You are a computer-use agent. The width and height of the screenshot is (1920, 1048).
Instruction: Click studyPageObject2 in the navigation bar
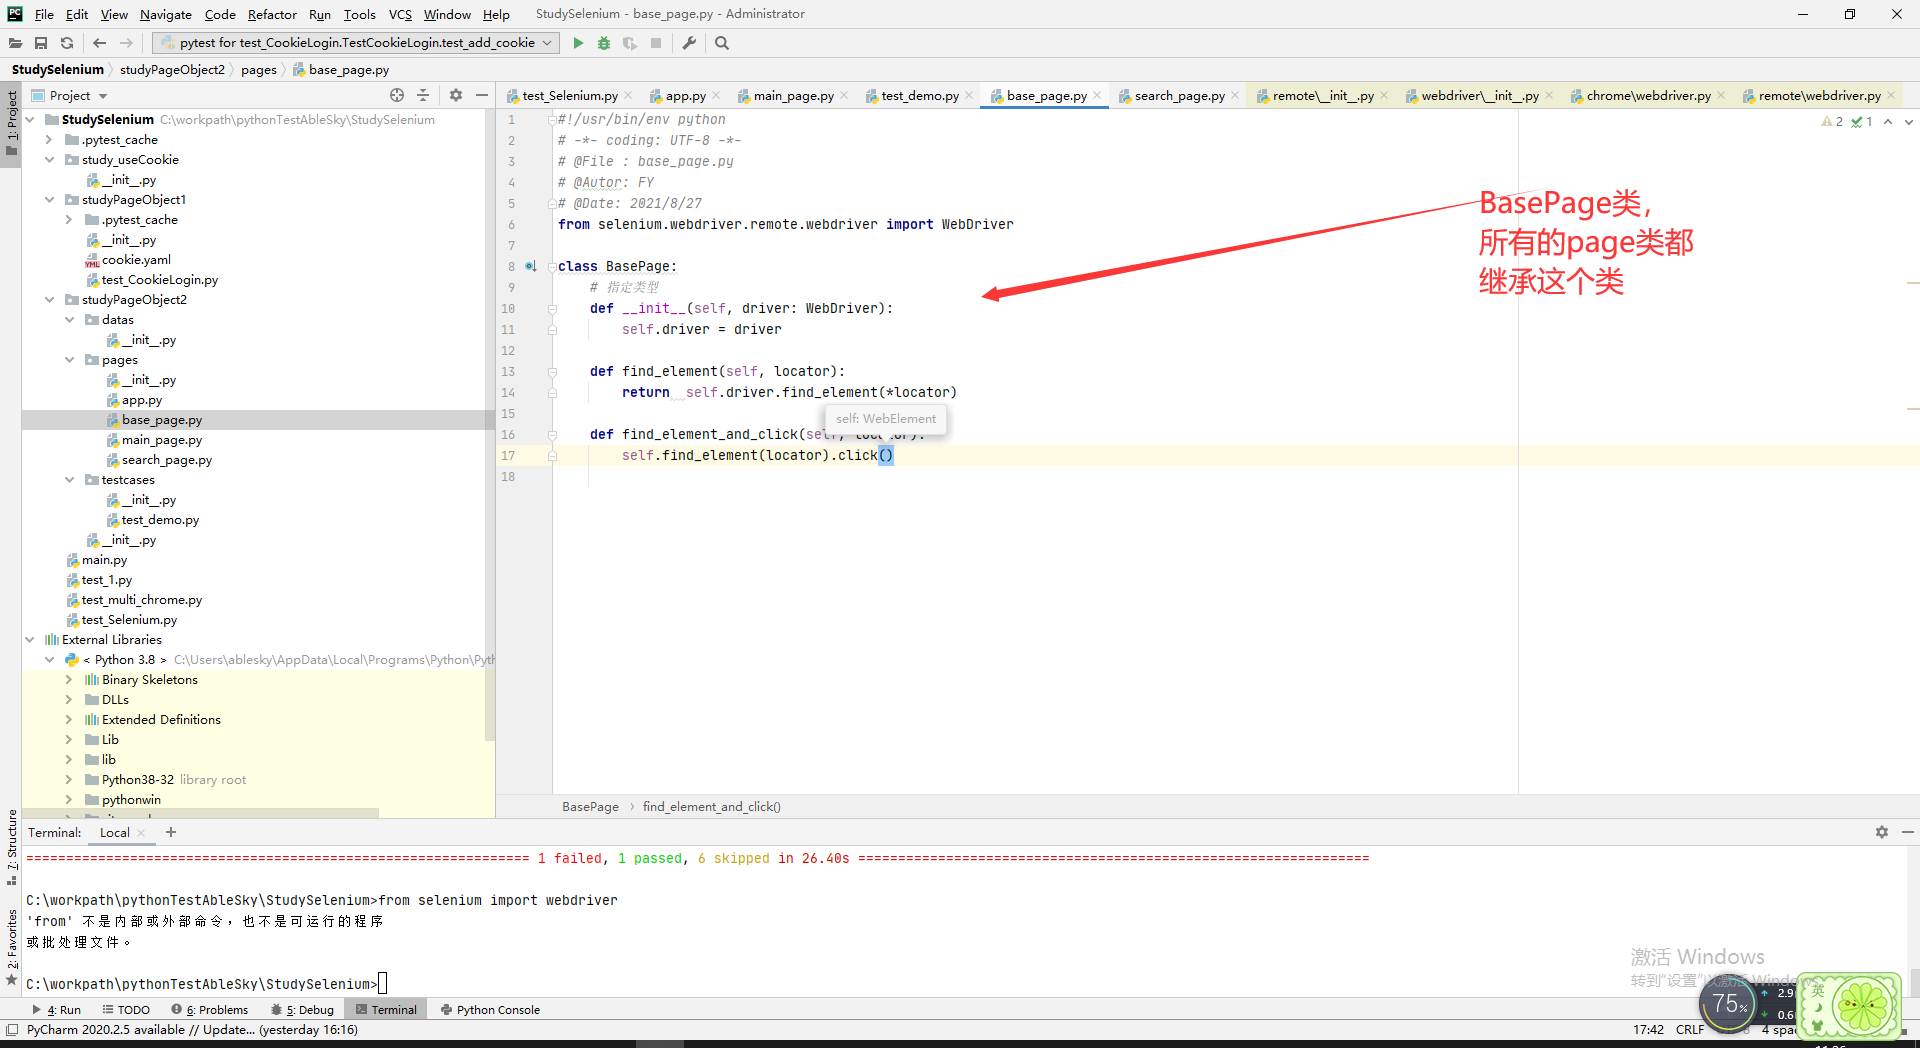172,69
